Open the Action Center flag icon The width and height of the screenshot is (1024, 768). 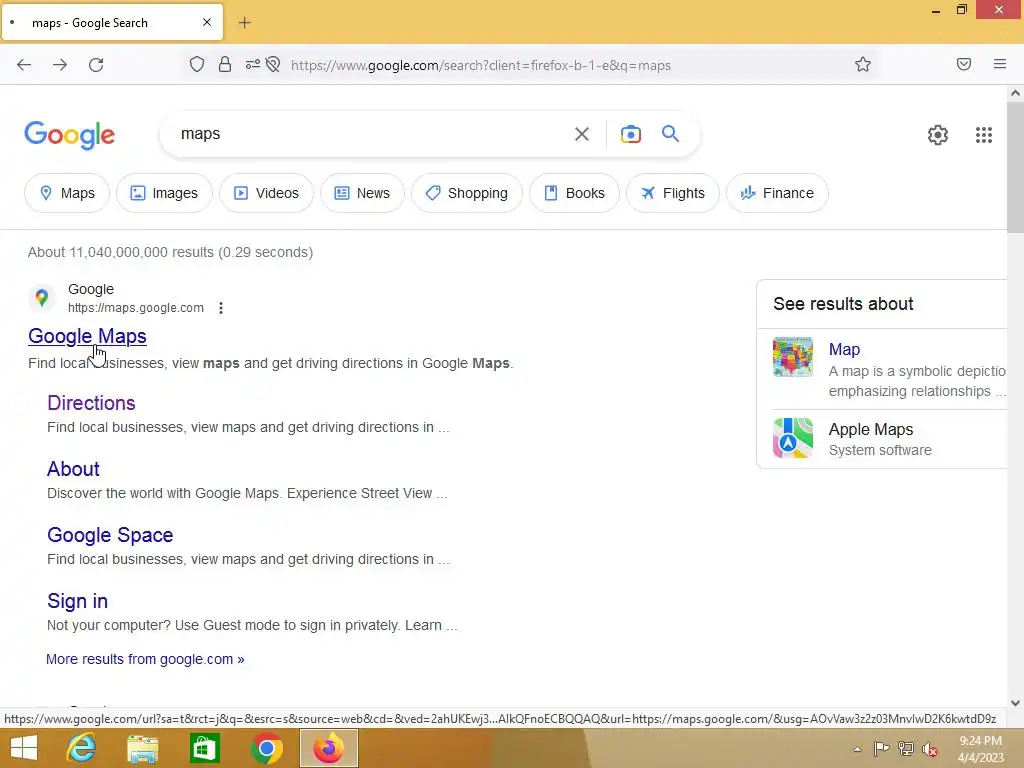(x=881, y=749)
